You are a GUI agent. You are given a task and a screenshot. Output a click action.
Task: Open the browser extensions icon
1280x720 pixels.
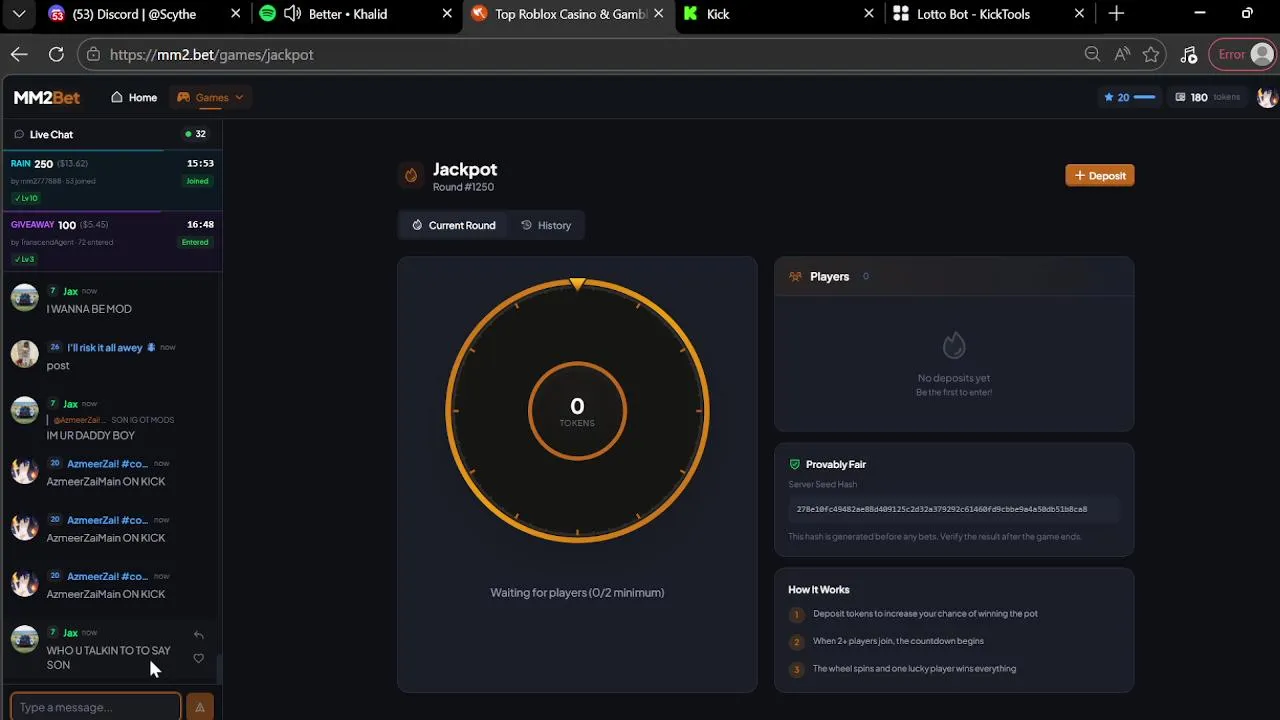(1189, 54)
